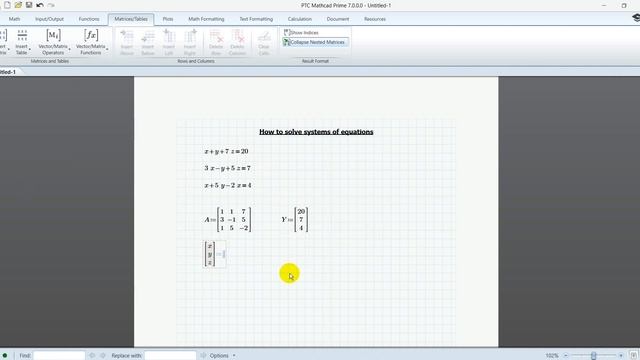Select equation x+y+7z=20
640x360 pixels.
[226, 151]
